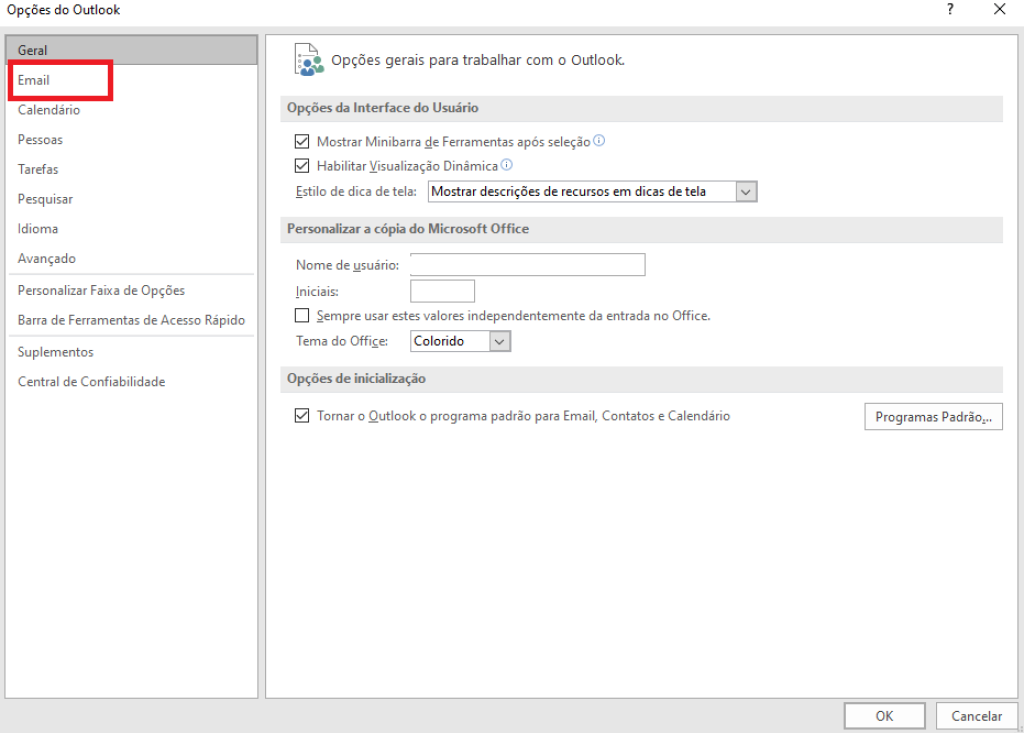
Task: Select the Geral category
Action: click(x=131, y=50)
